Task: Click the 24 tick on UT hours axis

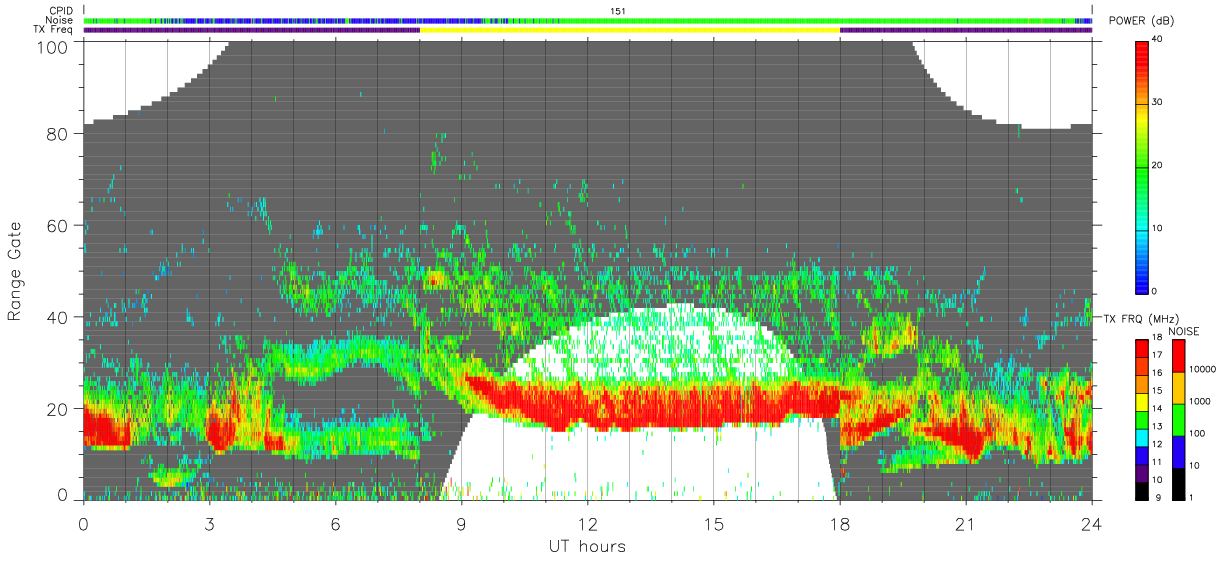Action: (1091, 523)
